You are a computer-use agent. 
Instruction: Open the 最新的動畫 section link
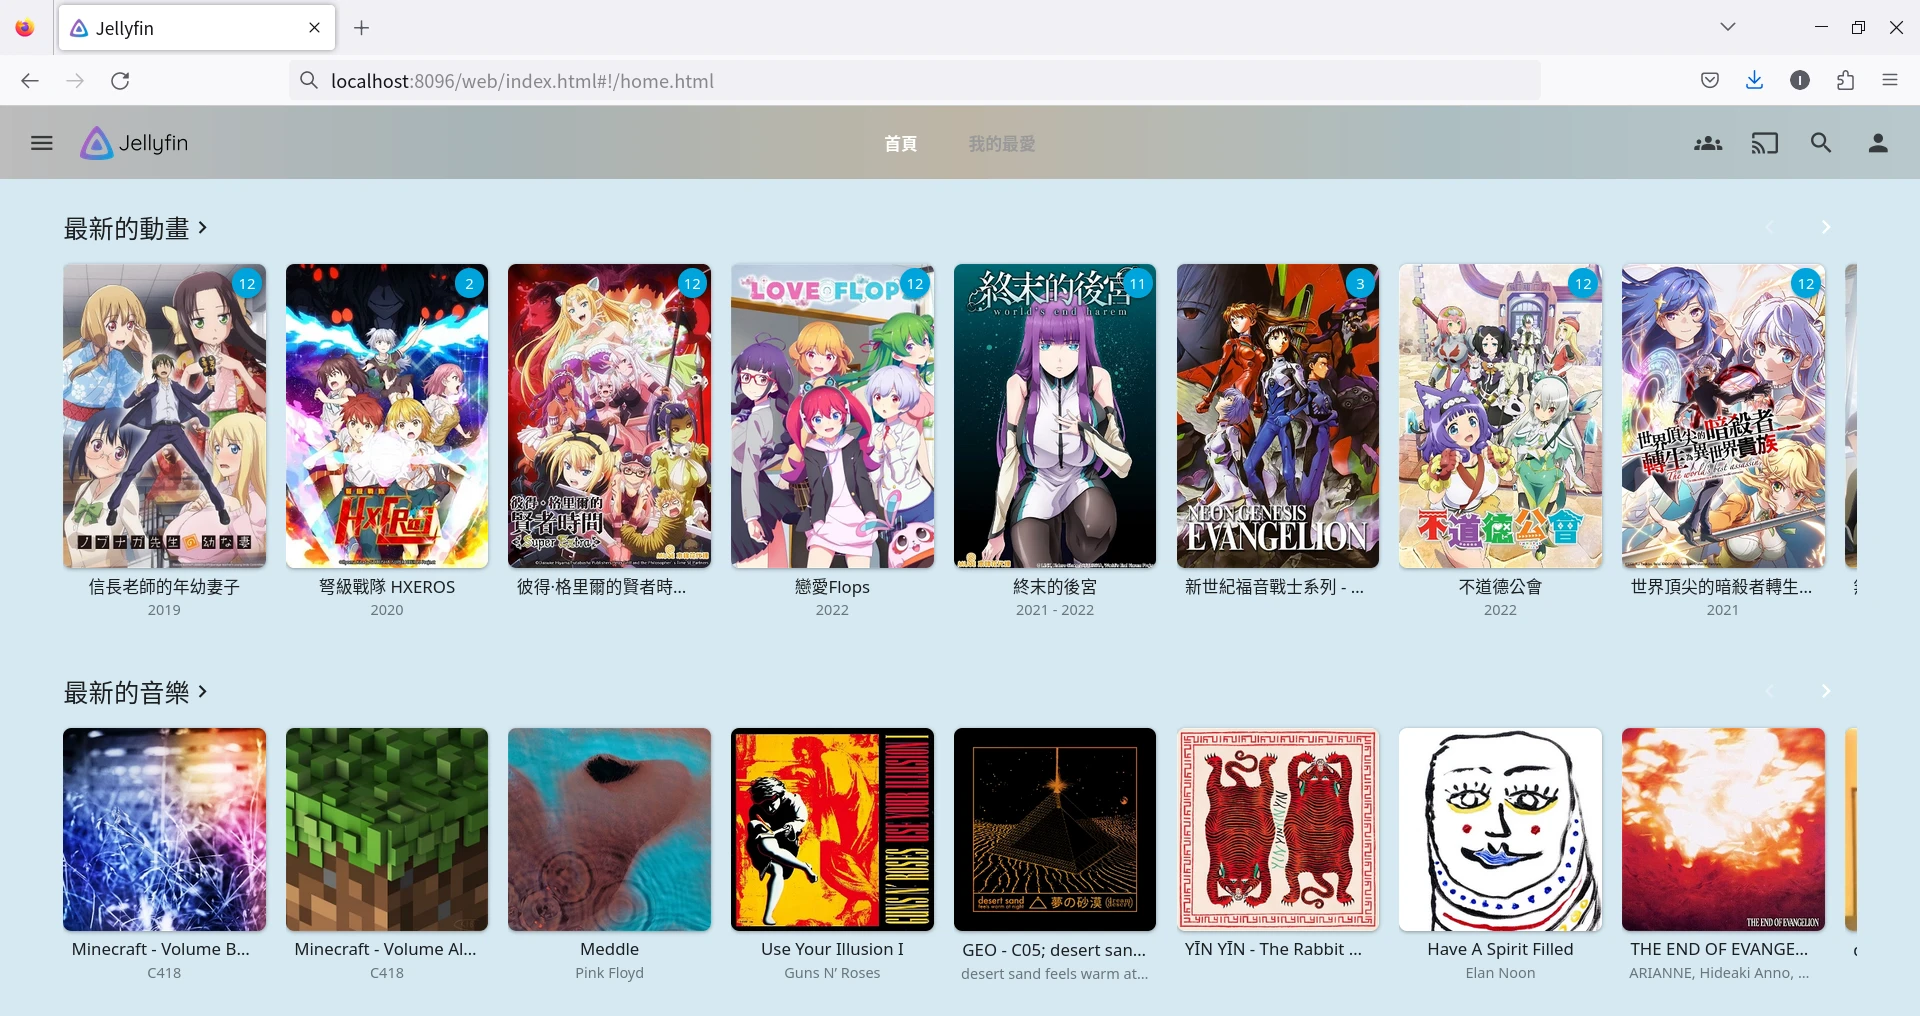point(136,229)
